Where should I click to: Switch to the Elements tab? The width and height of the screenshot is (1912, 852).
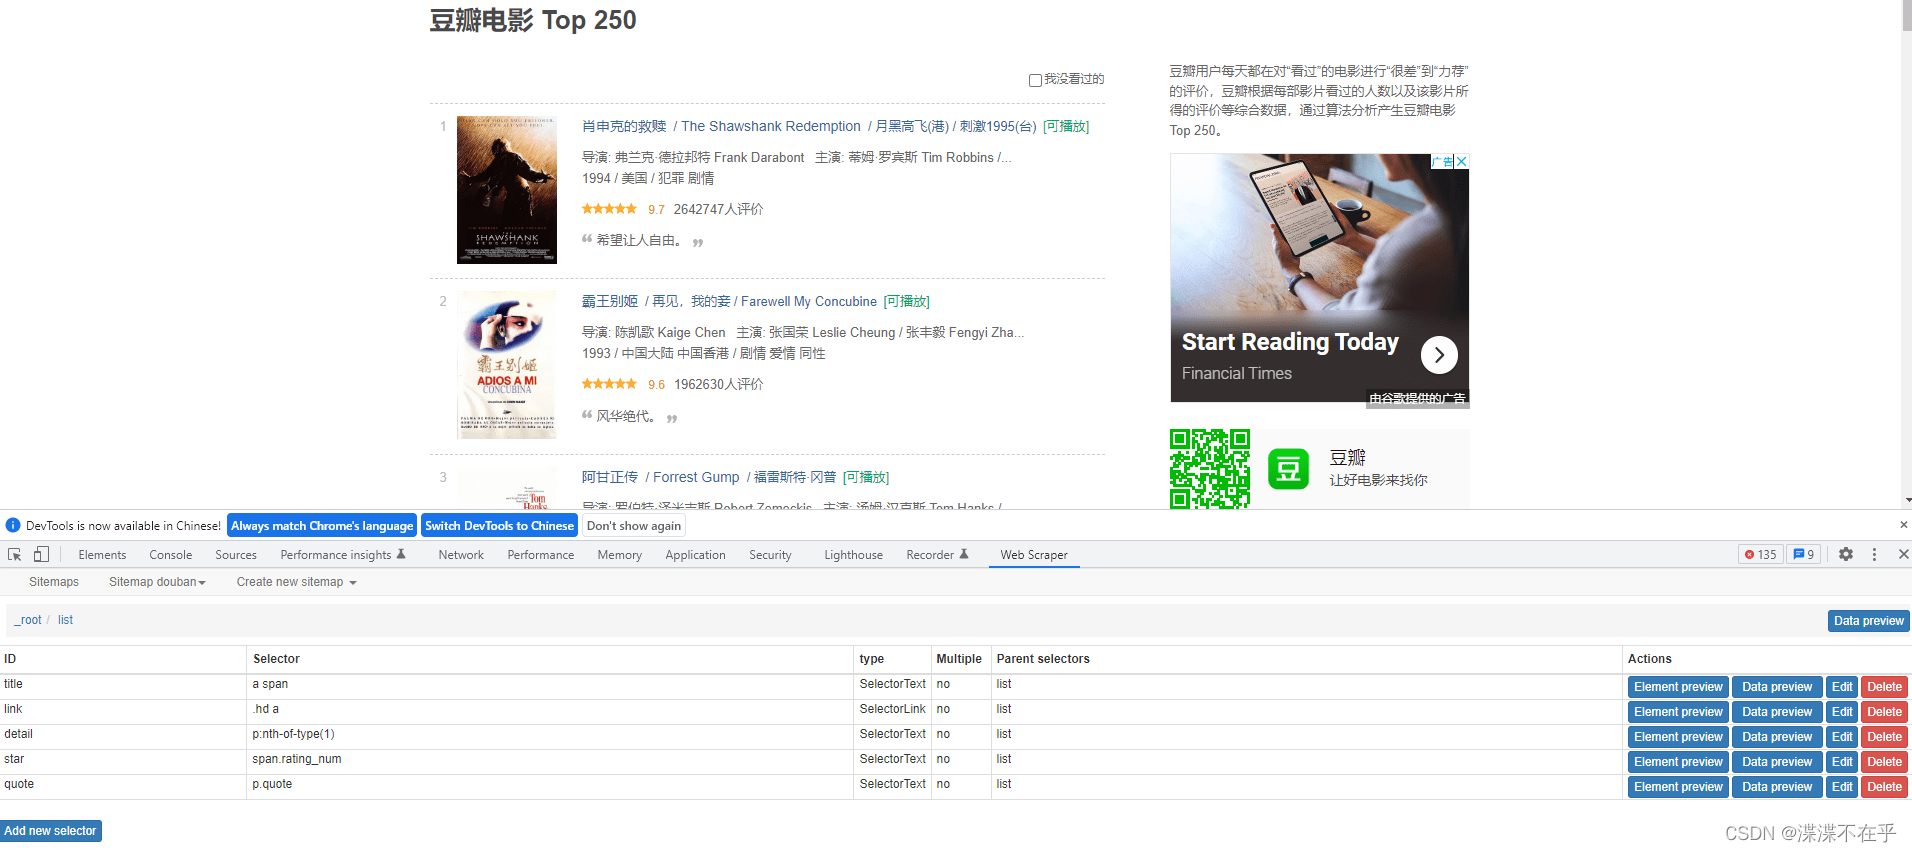(102, 555)
